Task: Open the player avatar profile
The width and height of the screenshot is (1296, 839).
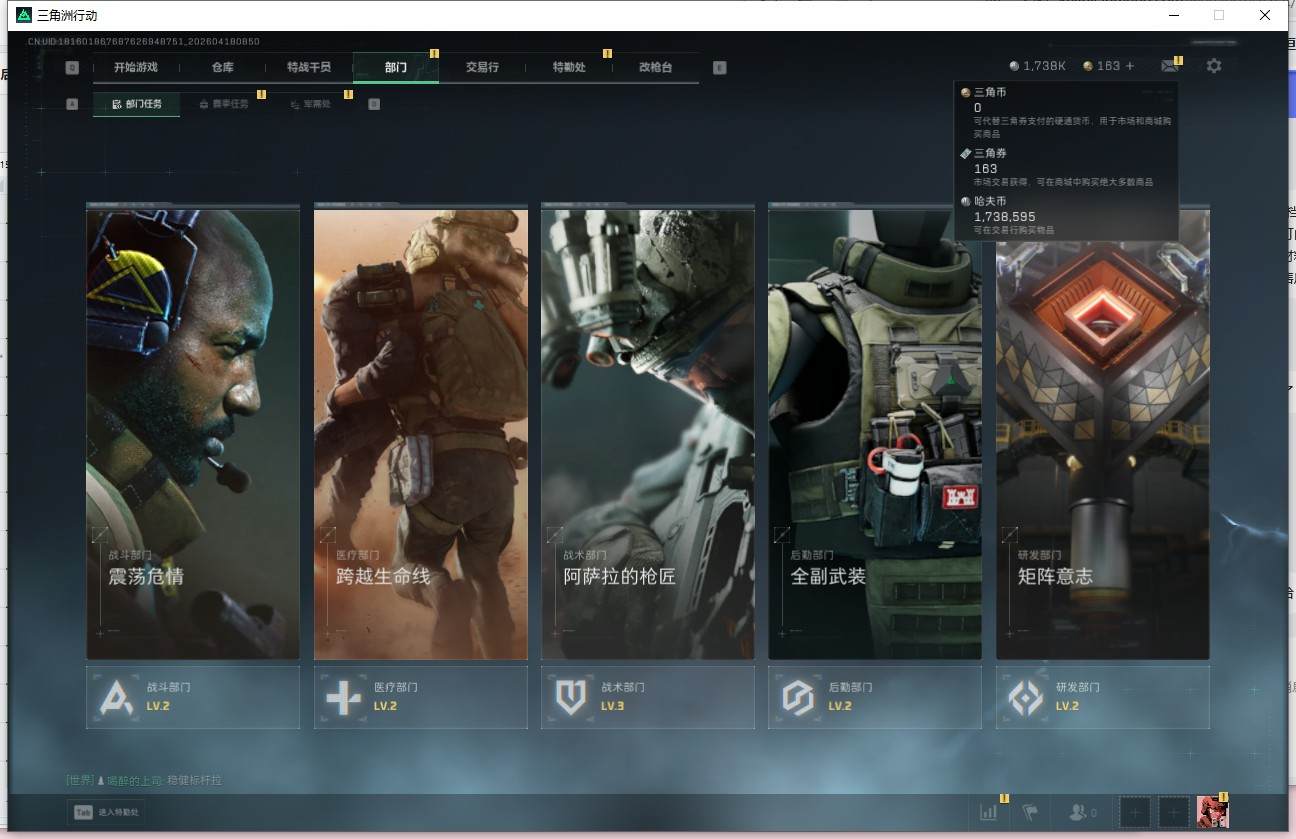Action: pos(1212,812)
